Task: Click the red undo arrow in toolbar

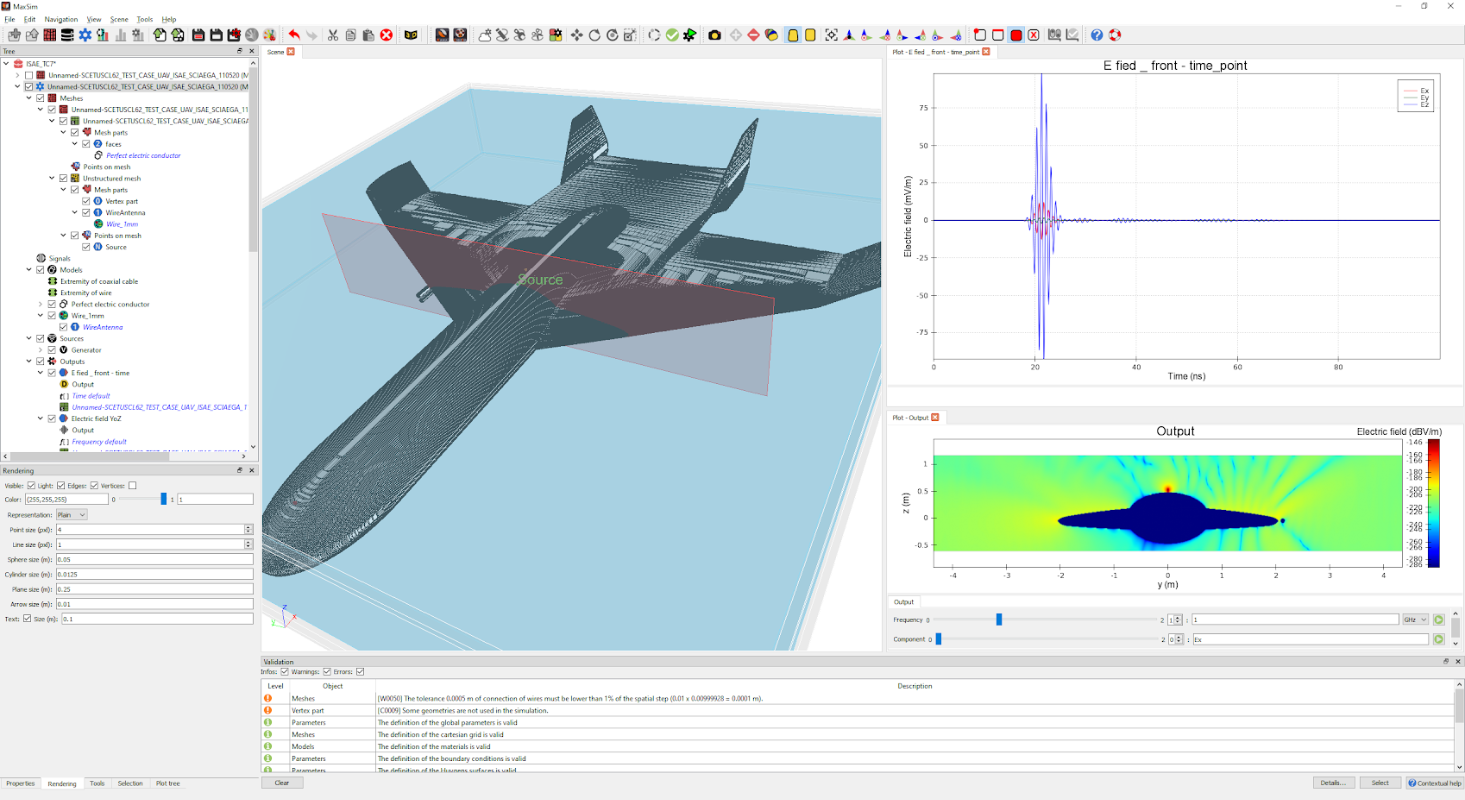Action: click(294, 35)
